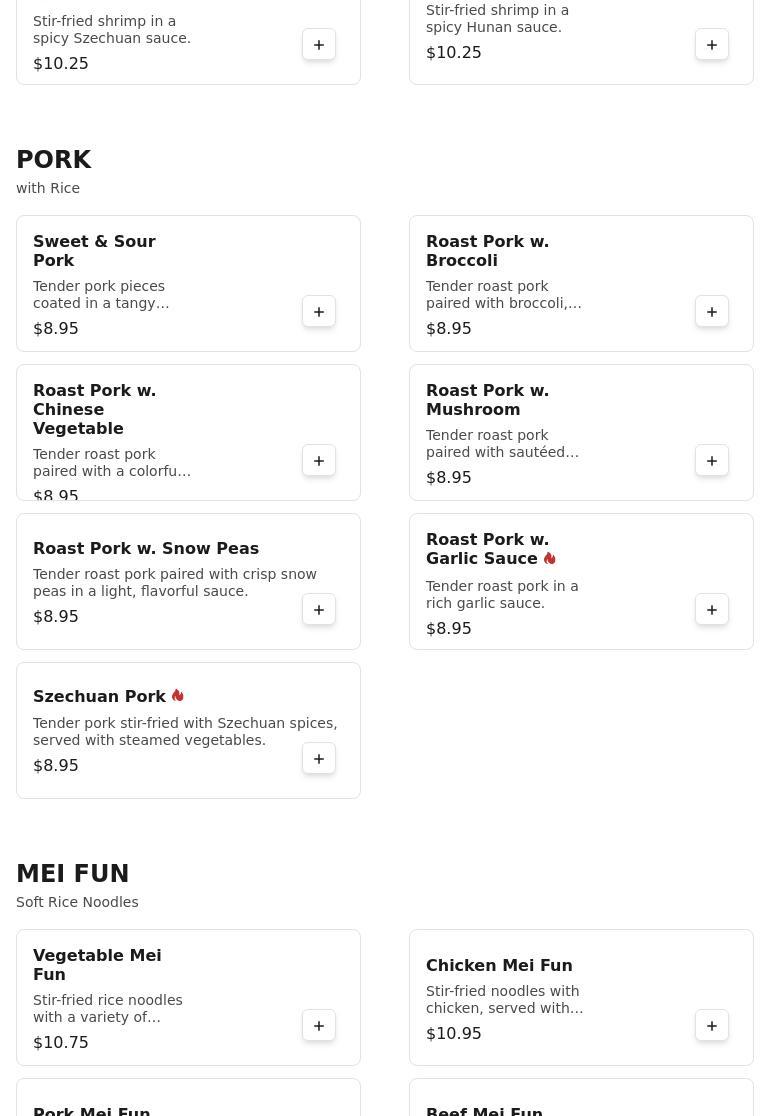
Task: Add Roast Pork w. Snow Peas
Action: pos(319,610)
